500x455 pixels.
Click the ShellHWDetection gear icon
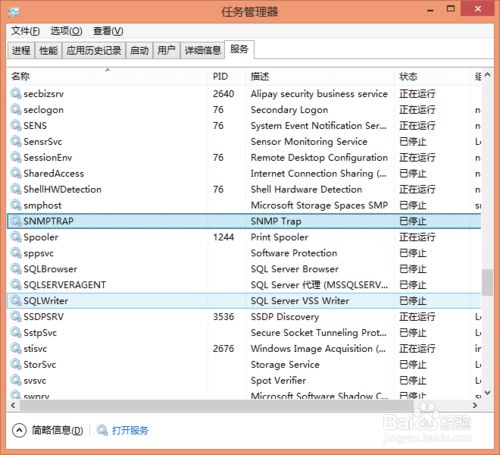pyautogui.click(x=15, y=189)
